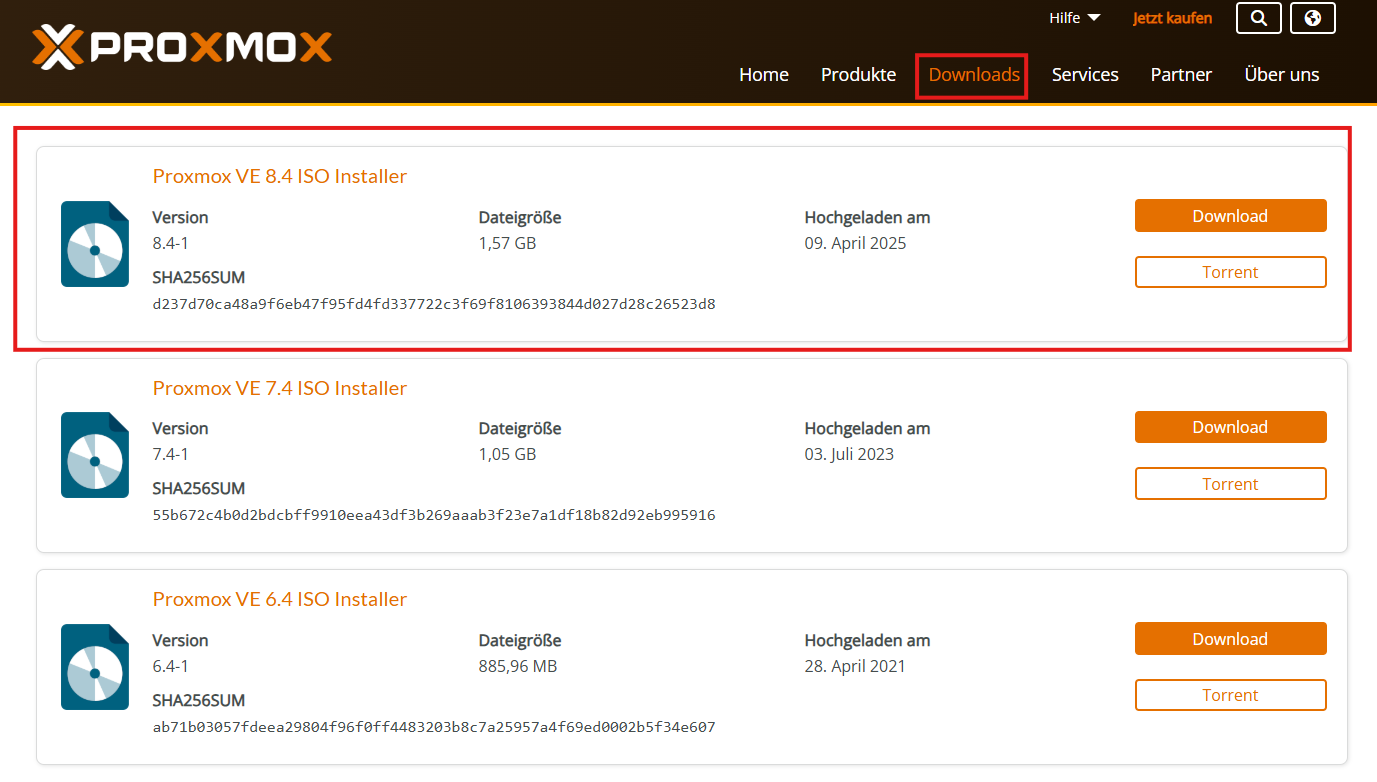Download the Proxmox VE 8.4 ISO

[1230, 216]
